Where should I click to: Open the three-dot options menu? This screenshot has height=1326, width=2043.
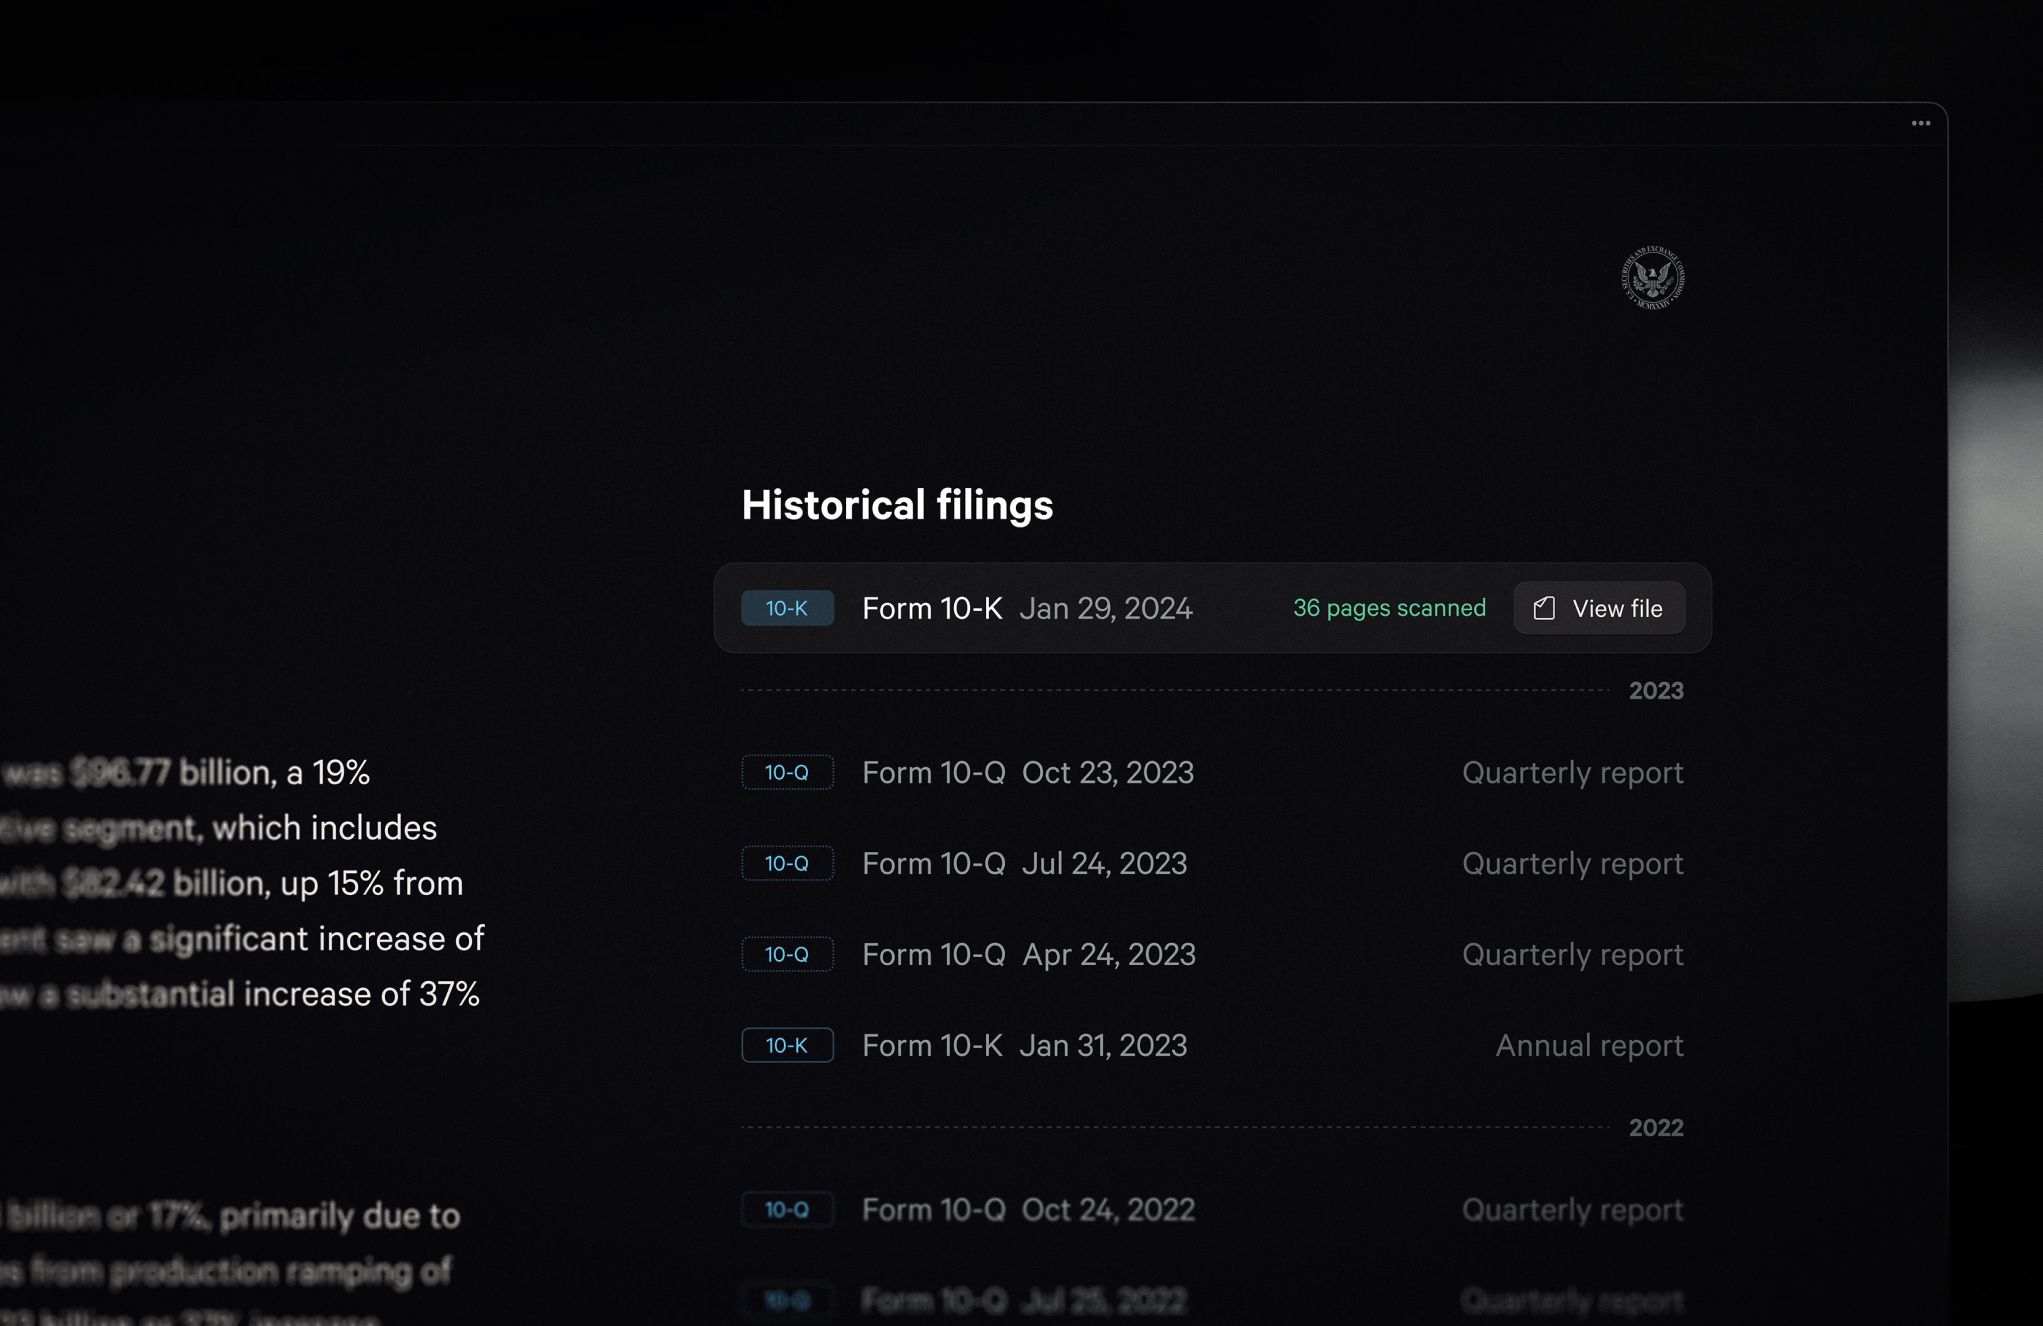pyautogui.click(x=1920, y=124)
